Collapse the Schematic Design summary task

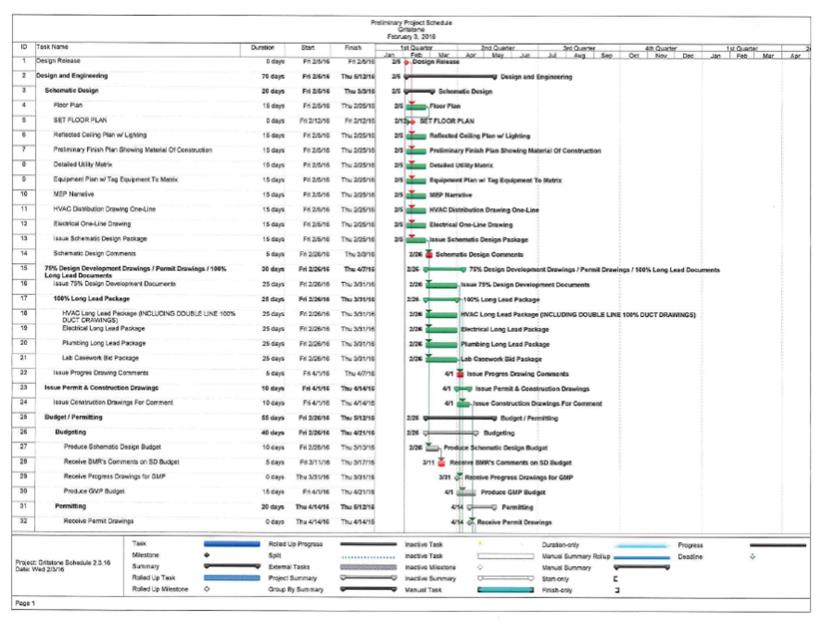click(71, 90)
